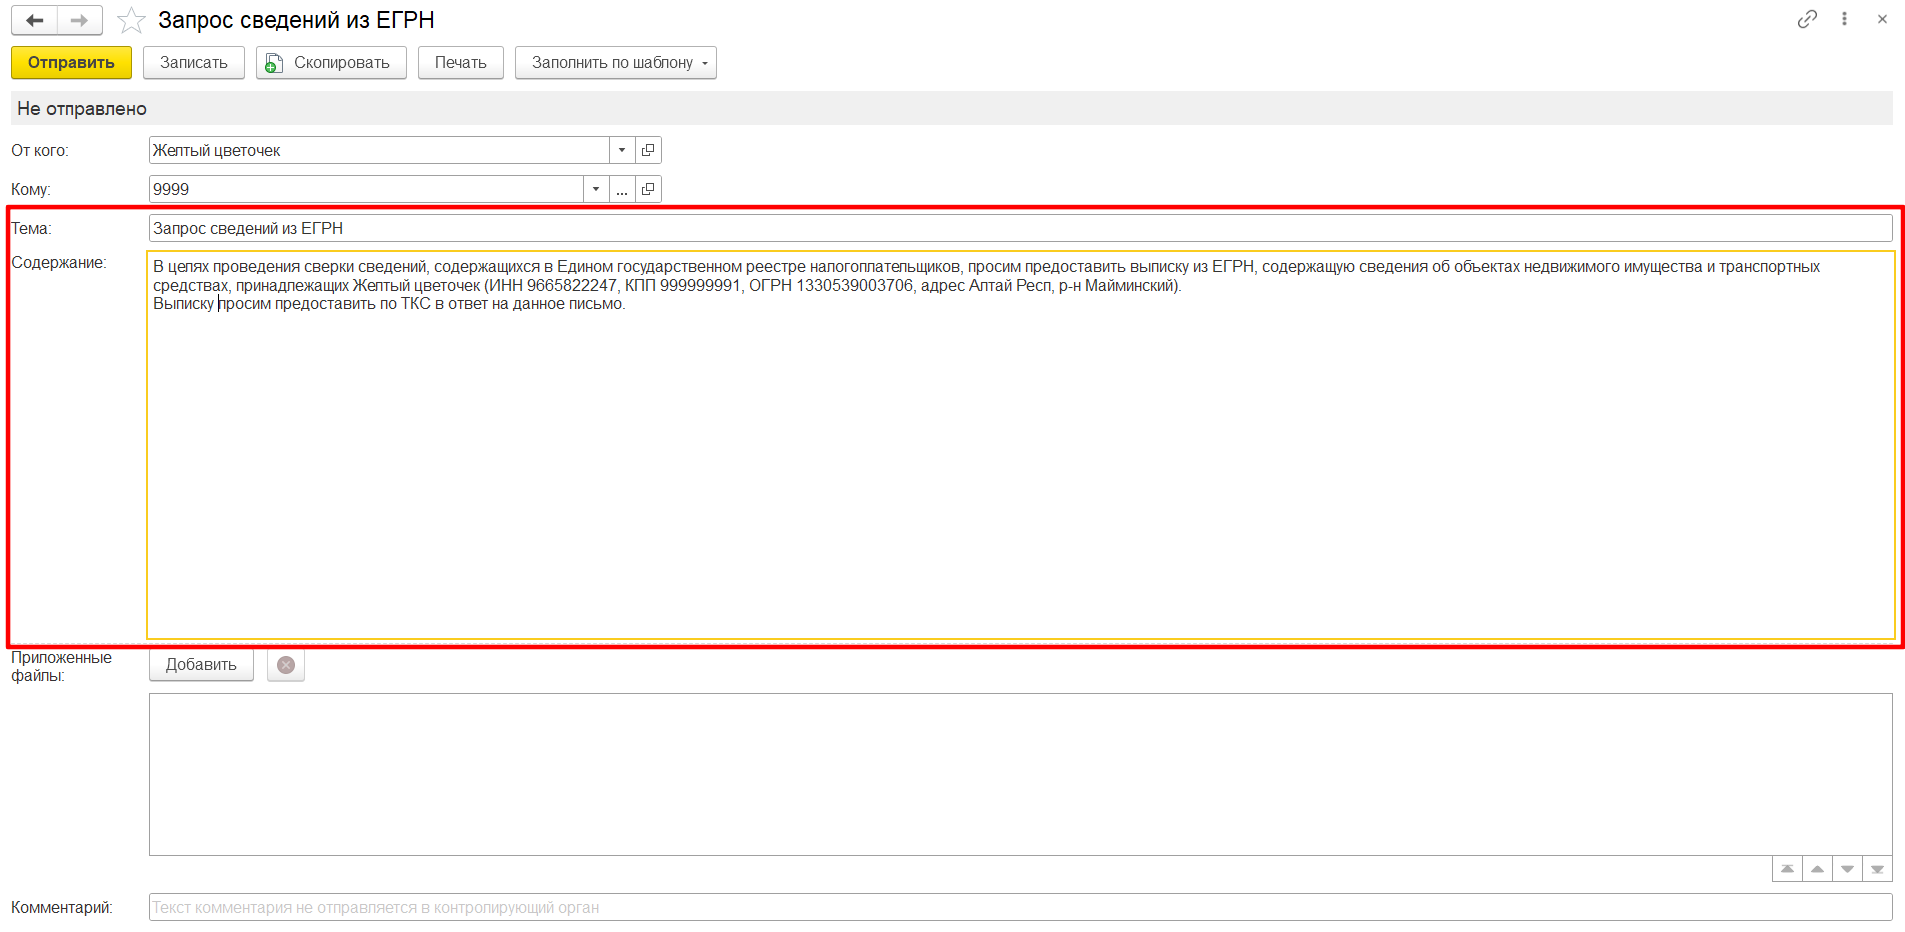Move attachment to top of list
The width and height of the screenshot is (1905, 932).
pyautogui.click(x=1787, y=869)
